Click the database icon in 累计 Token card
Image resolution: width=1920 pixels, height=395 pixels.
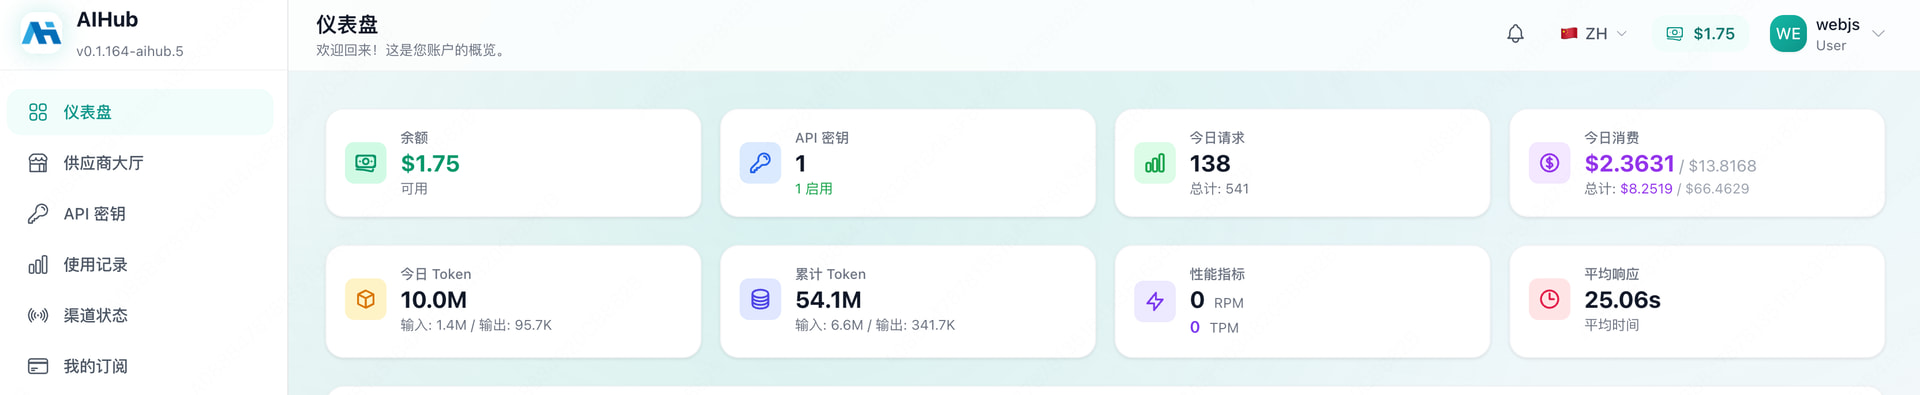[760, 299]
